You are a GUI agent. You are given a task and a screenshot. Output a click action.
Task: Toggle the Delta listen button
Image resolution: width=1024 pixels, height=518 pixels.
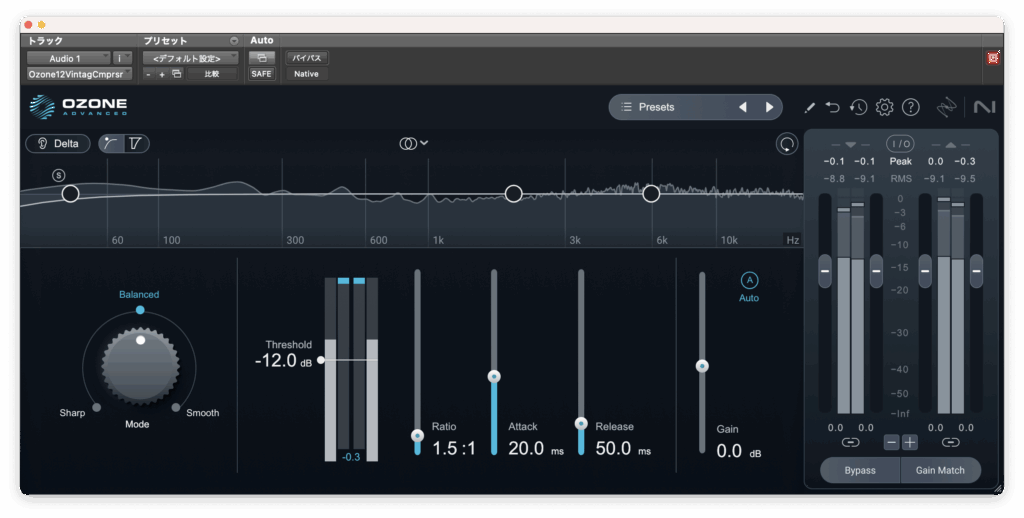click(x=58, y=143)
